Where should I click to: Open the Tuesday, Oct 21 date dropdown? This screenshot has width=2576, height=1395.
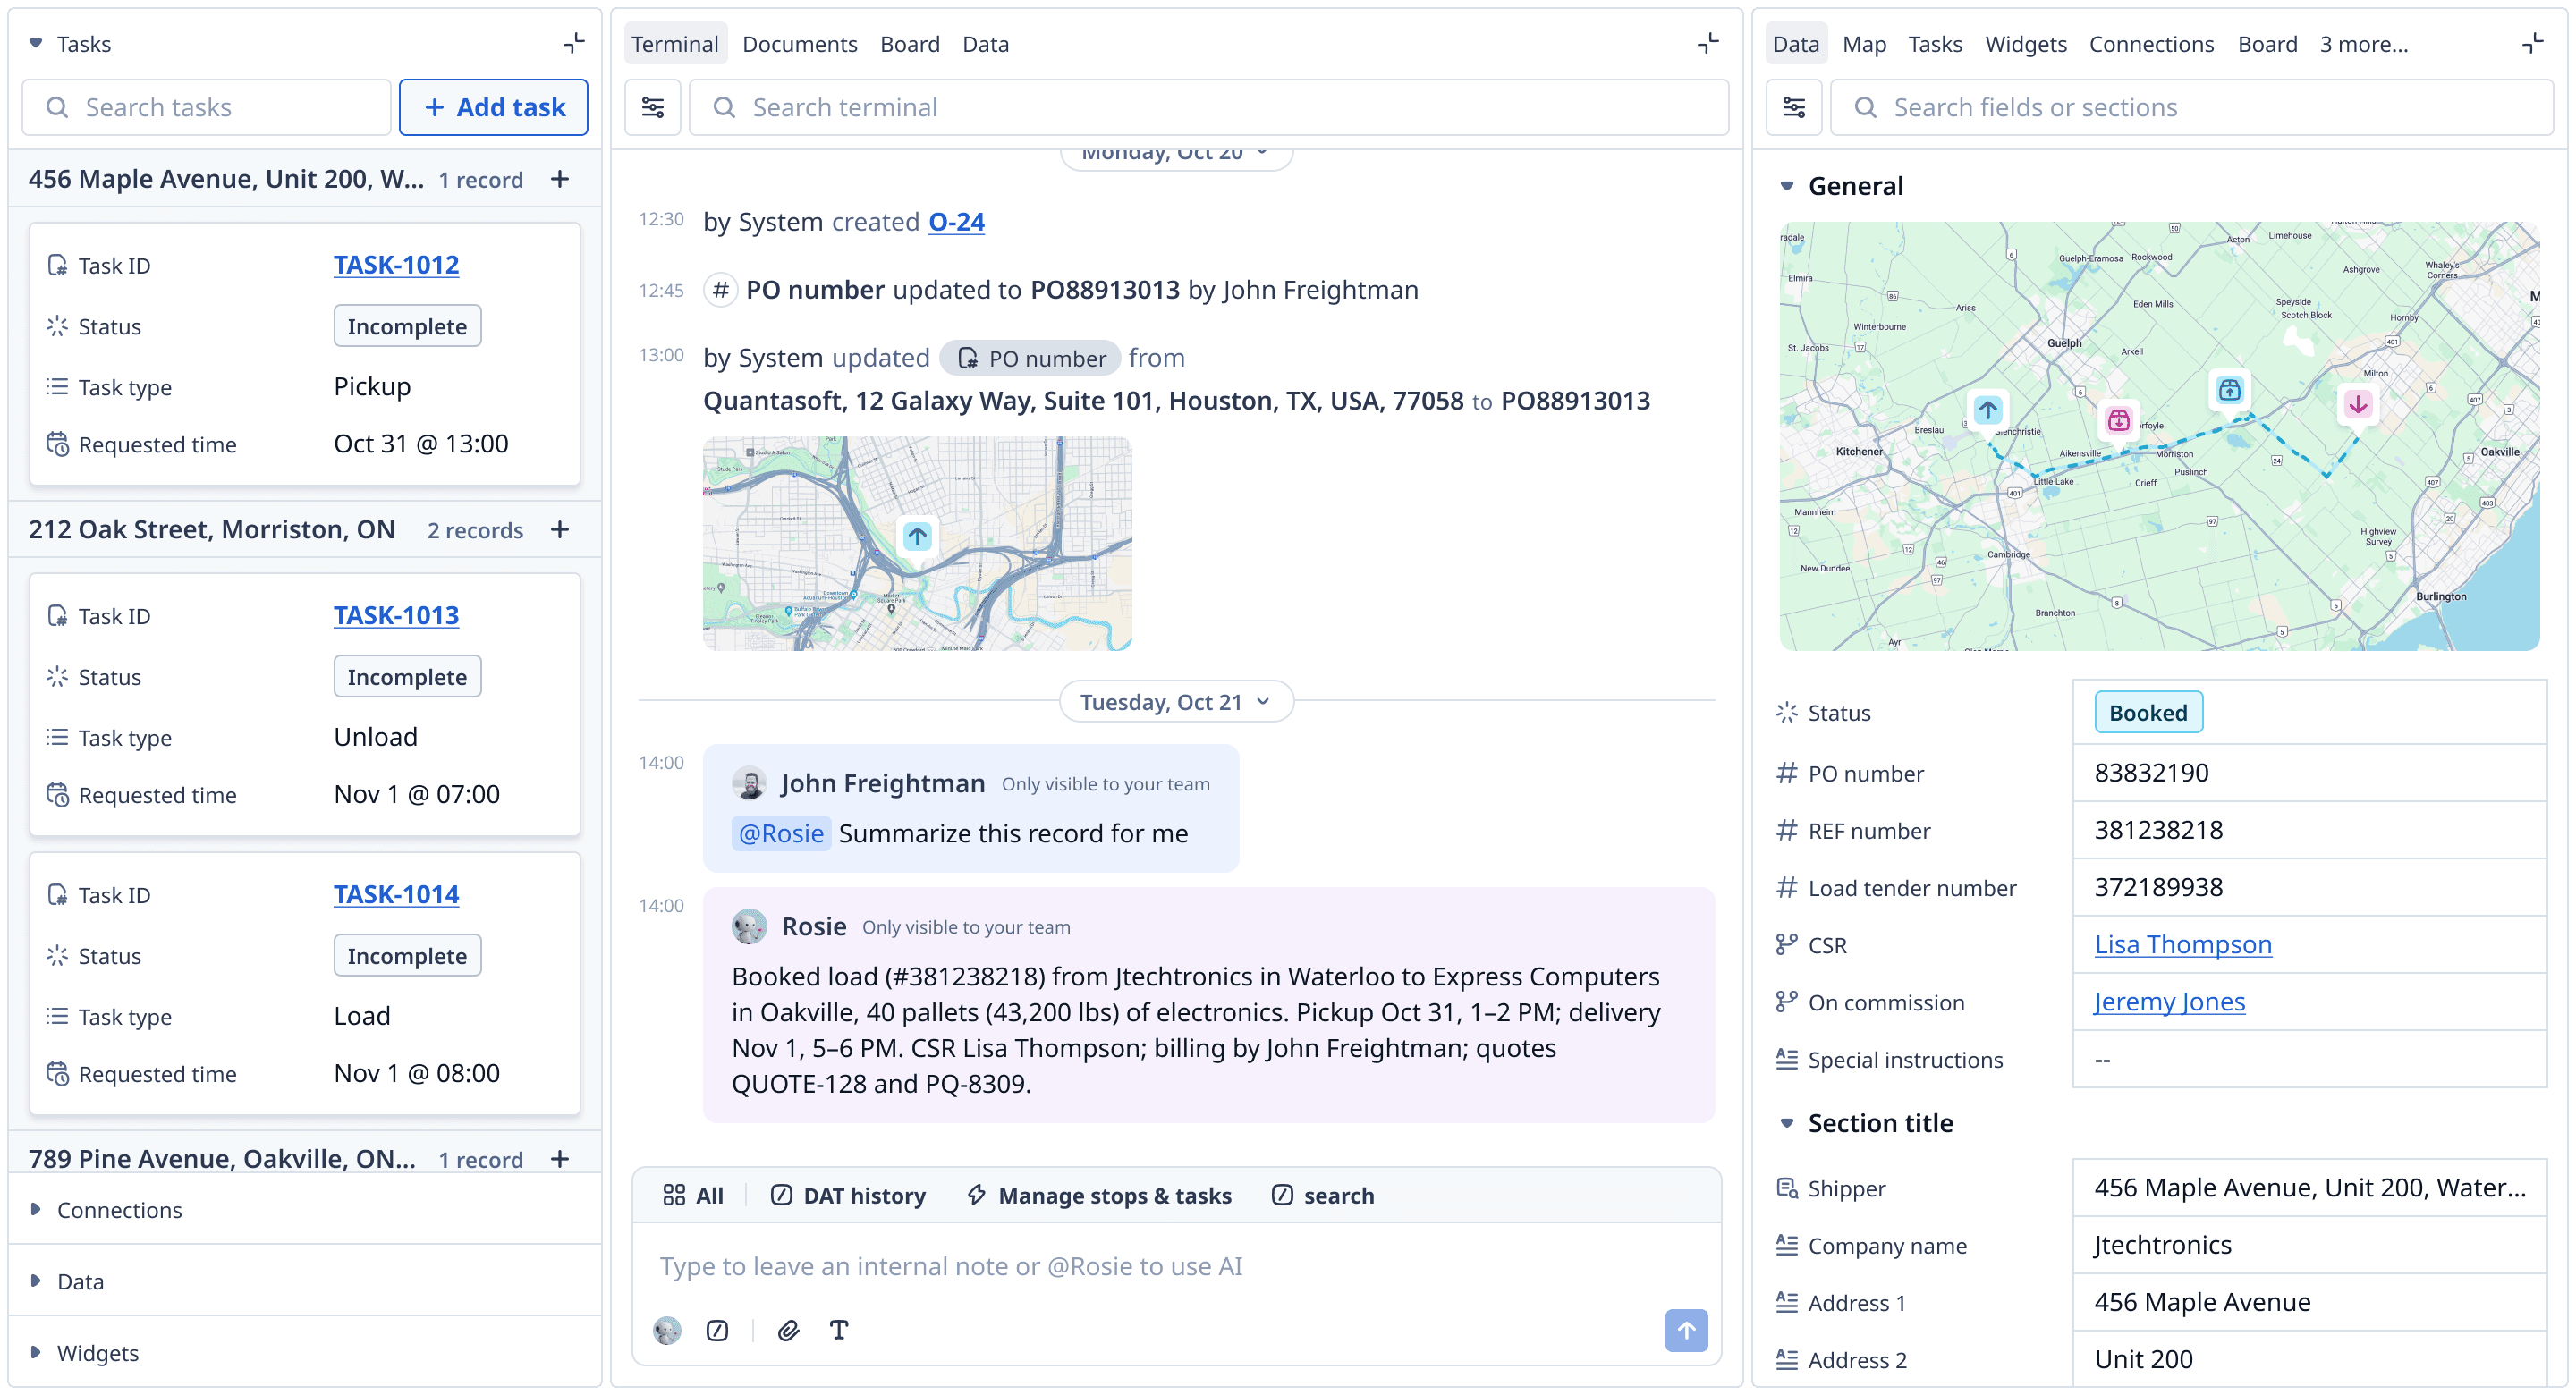tap(1175, 702)
